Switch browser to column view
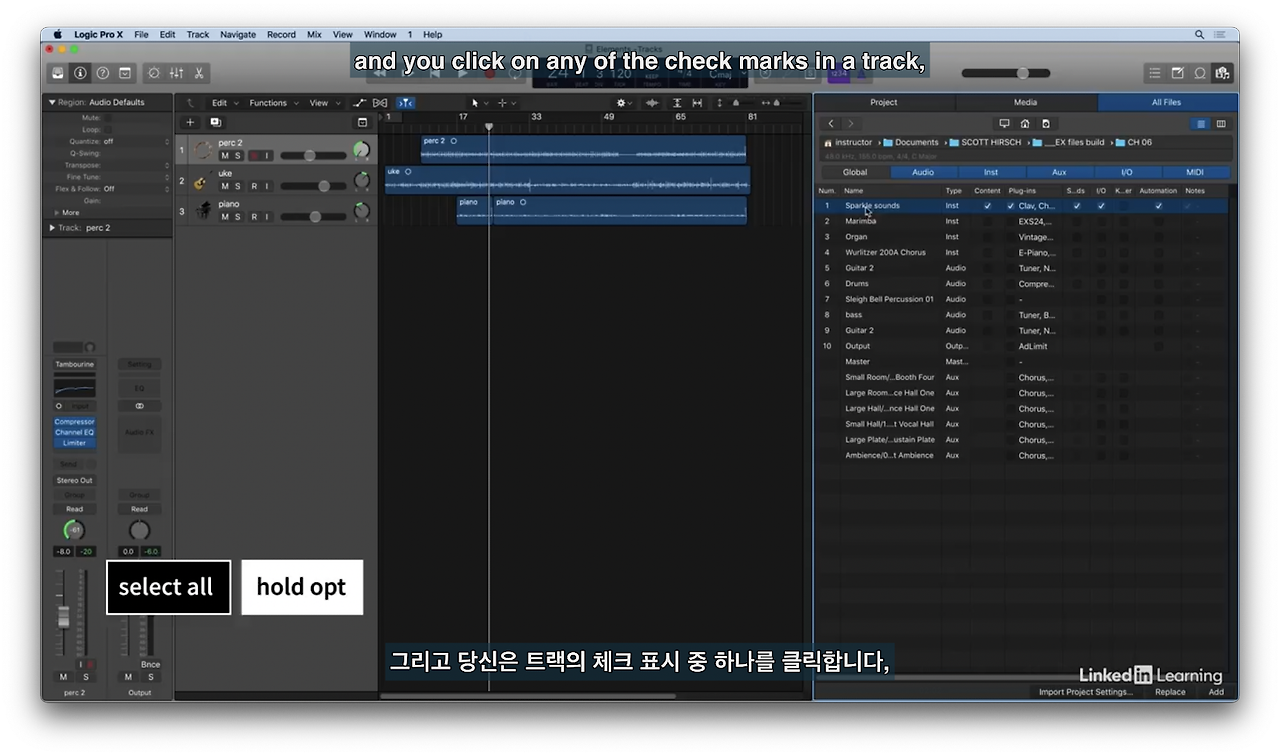Viewport: 1280px width, 756px height. (x=1221, y=124)
